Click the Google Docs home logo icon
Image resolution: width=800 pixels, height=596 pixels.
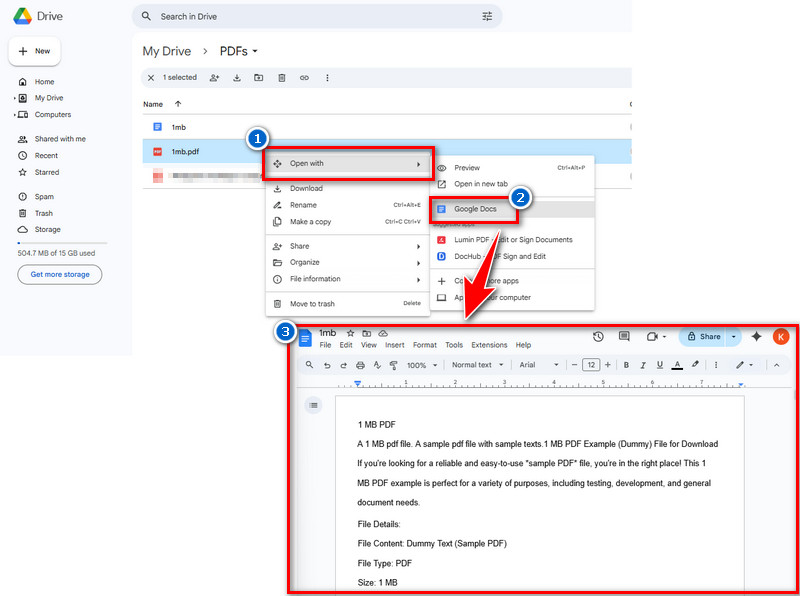305,338
